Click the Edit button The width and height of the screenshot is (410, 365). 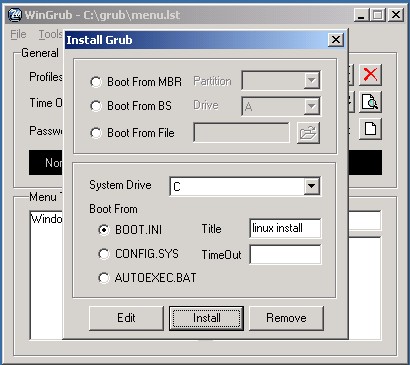[126, 318]
